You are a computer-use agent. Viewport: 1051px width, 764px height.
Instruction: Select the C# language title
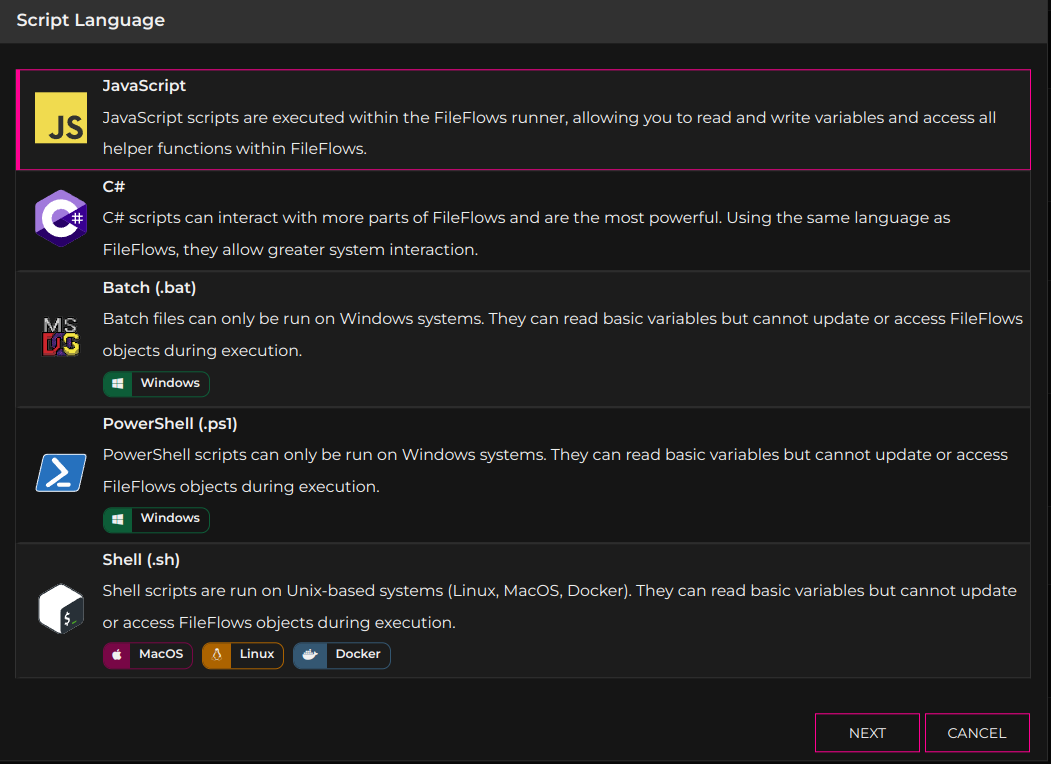113,186
